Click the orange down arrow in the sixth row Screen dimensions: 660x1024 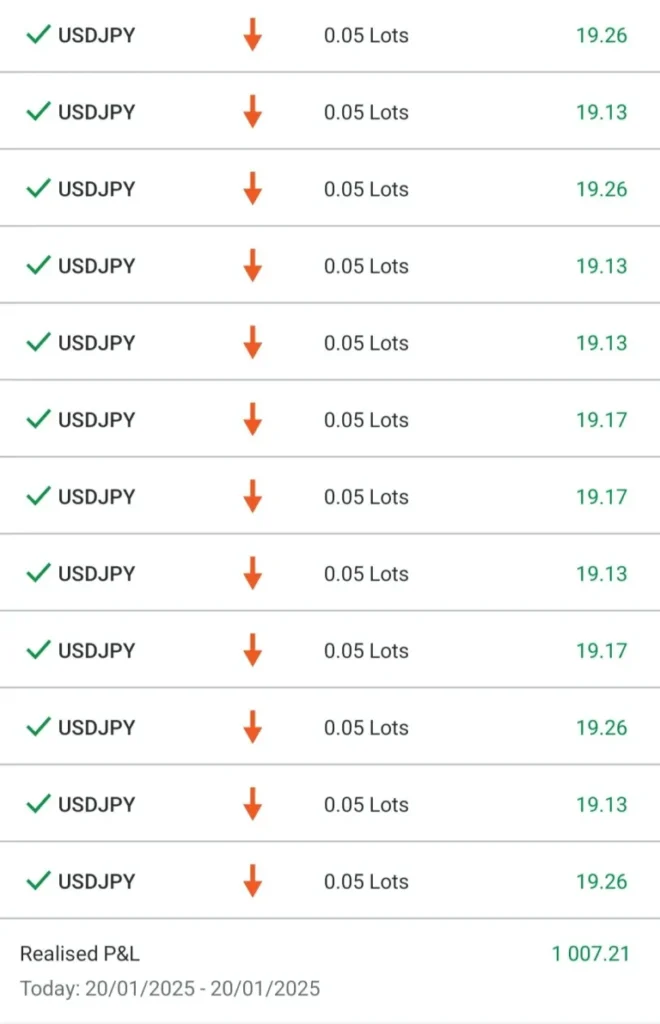pos(252,420)
